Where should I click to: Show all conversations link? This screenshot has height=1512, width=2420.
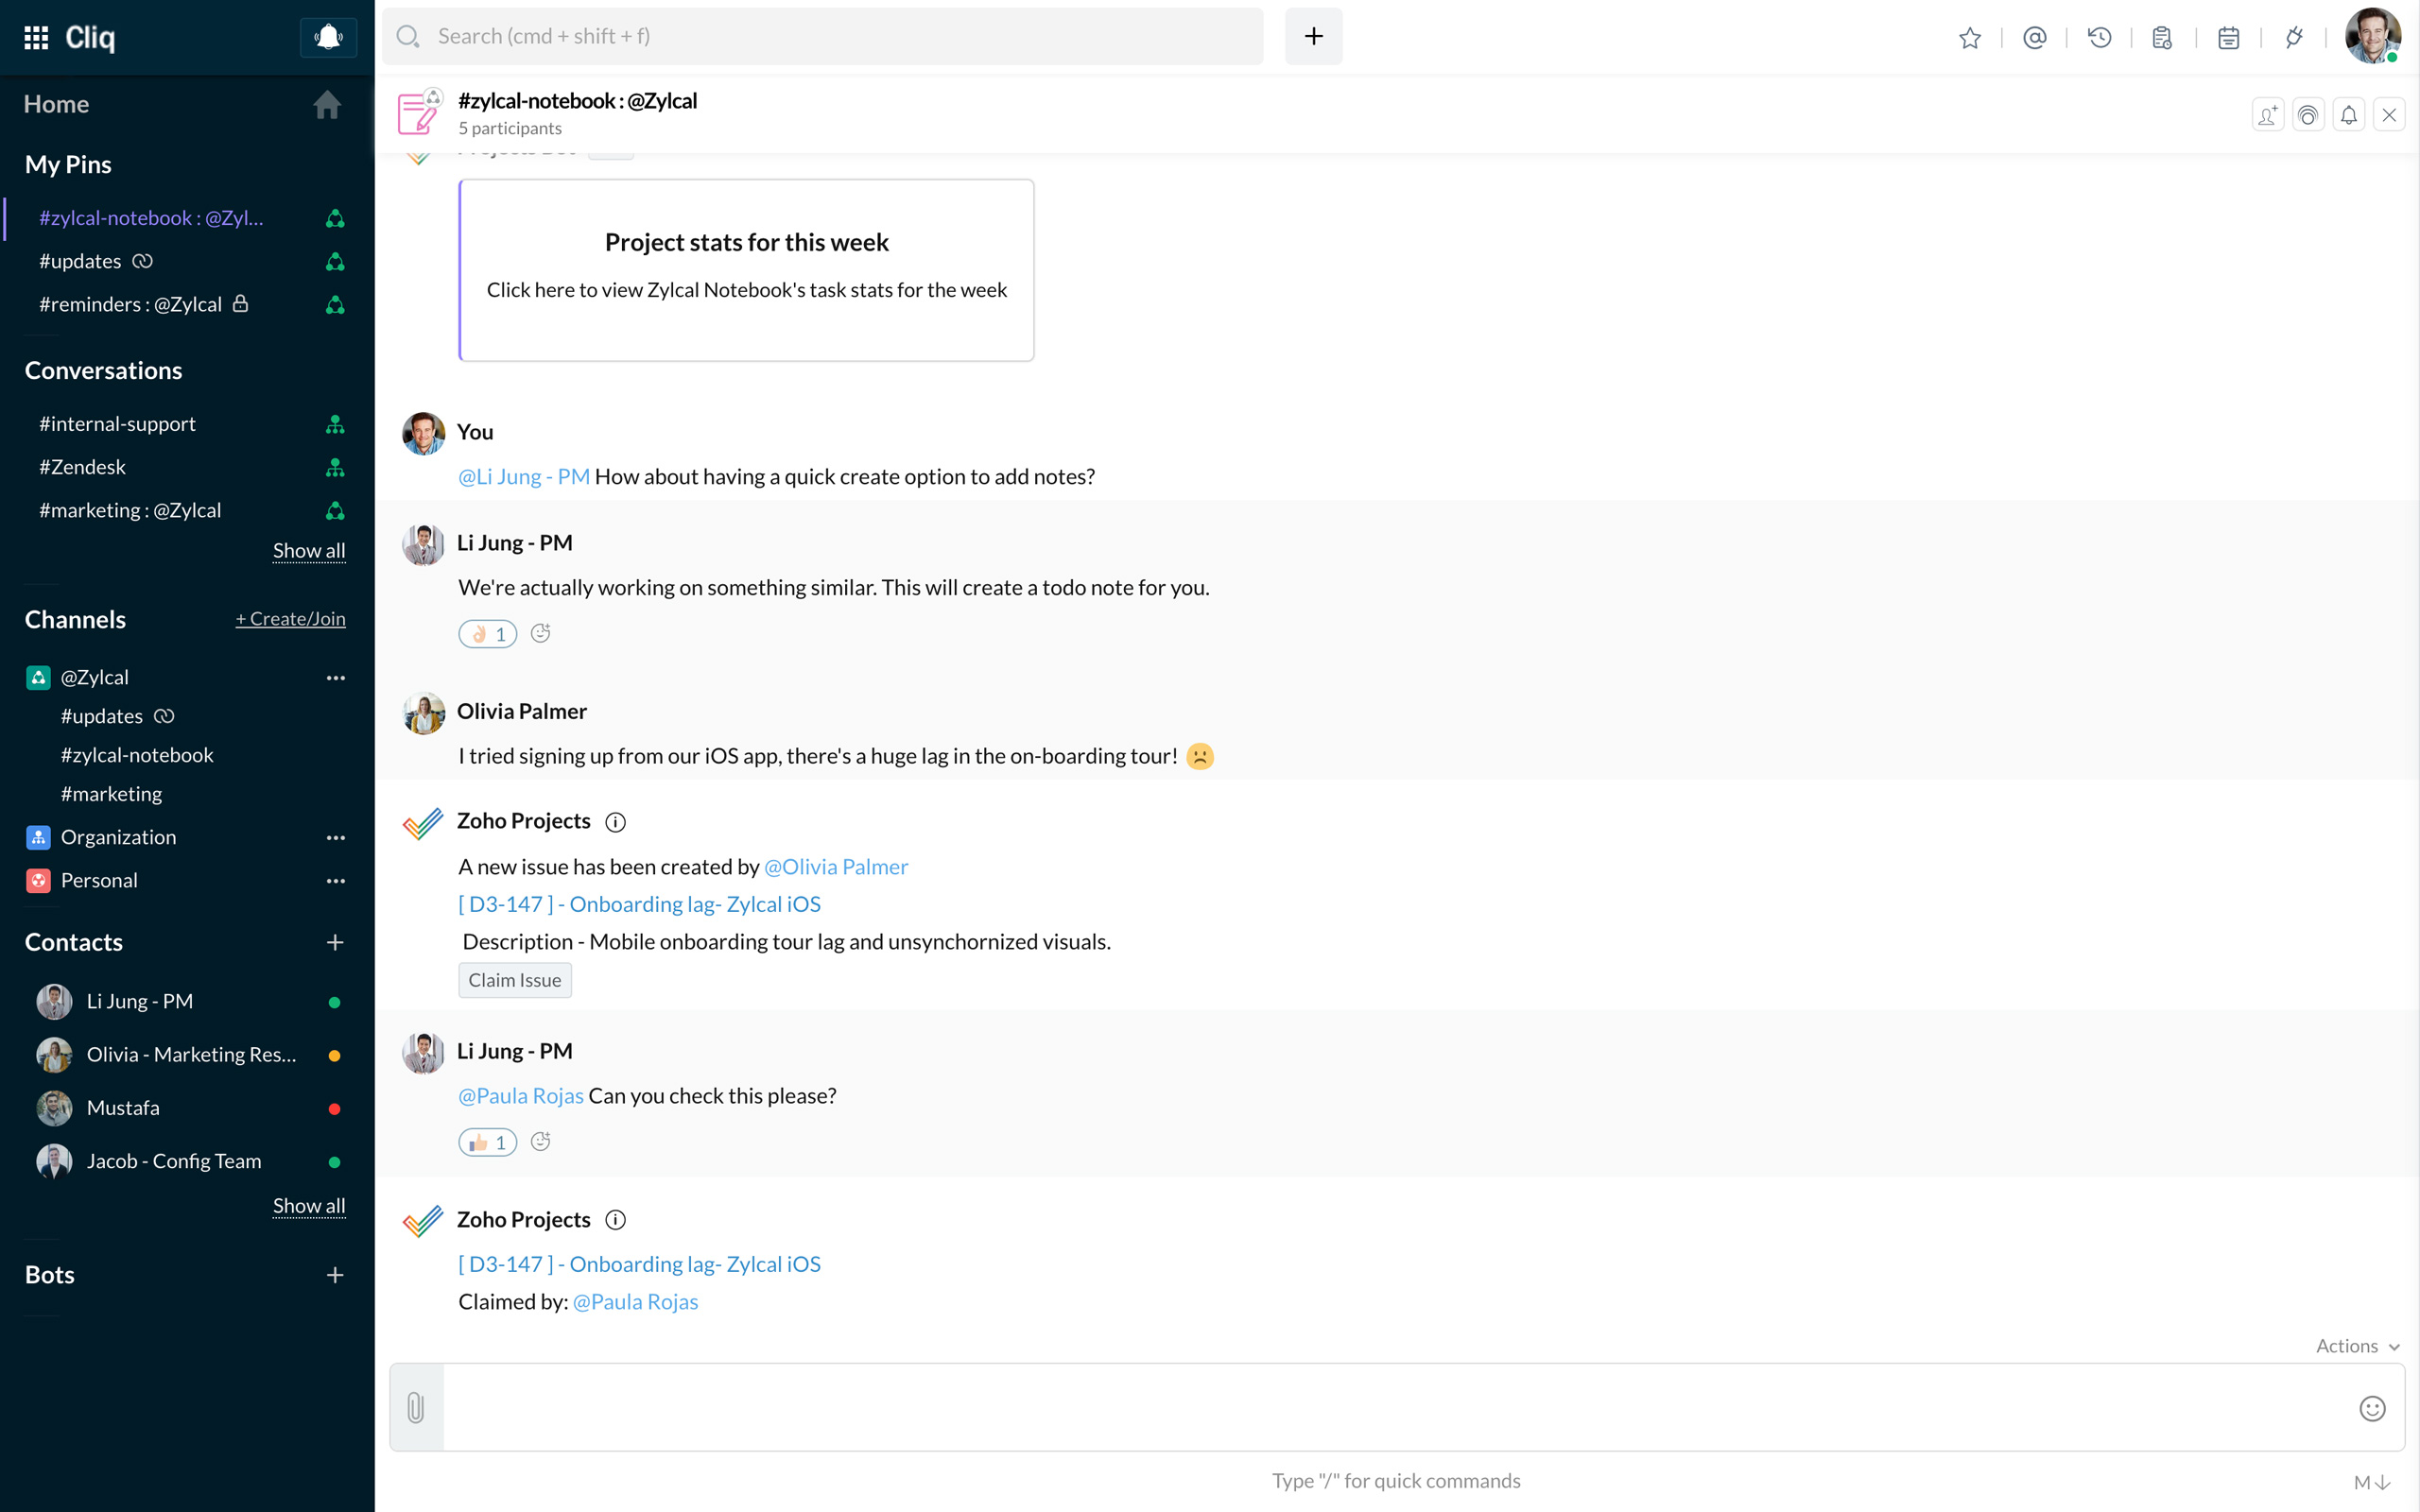click(x=309, y=551)
